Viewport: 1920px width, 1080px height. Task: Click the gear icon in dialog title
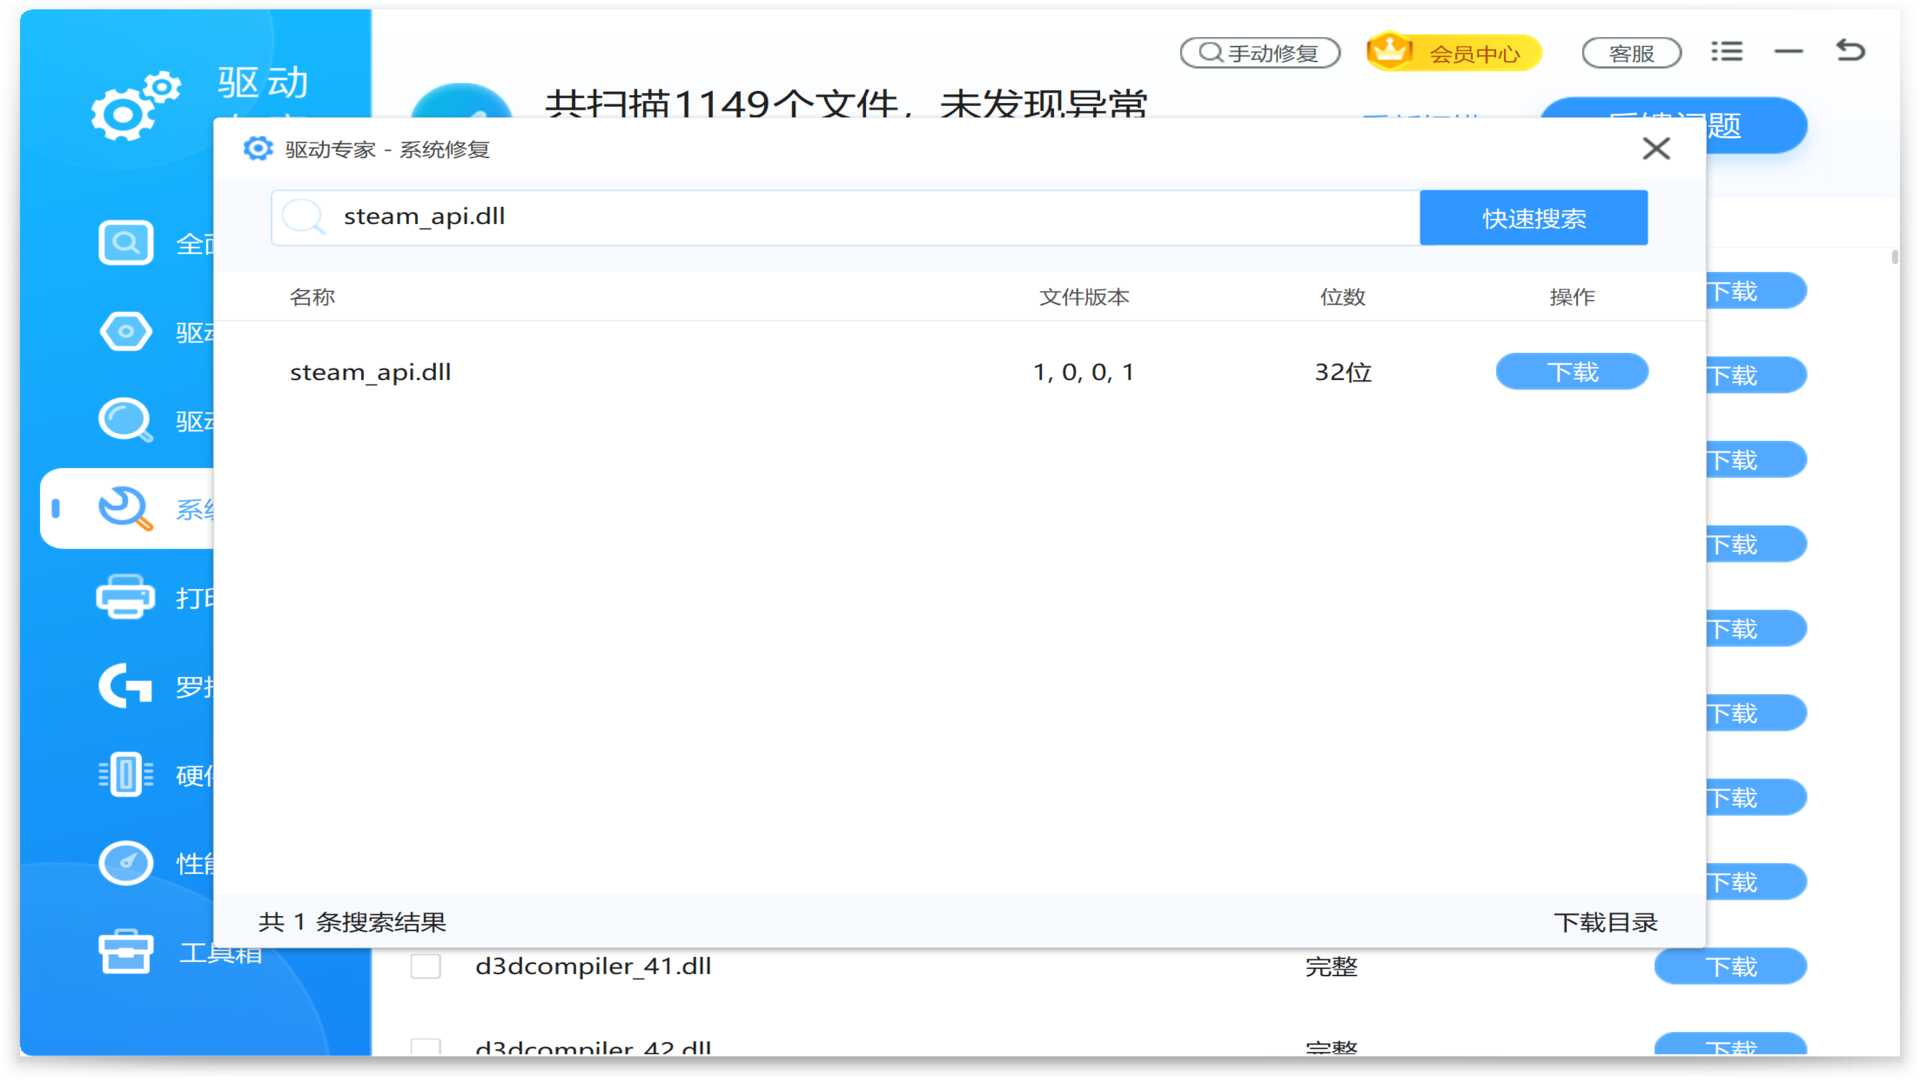[x=258, y=149]
